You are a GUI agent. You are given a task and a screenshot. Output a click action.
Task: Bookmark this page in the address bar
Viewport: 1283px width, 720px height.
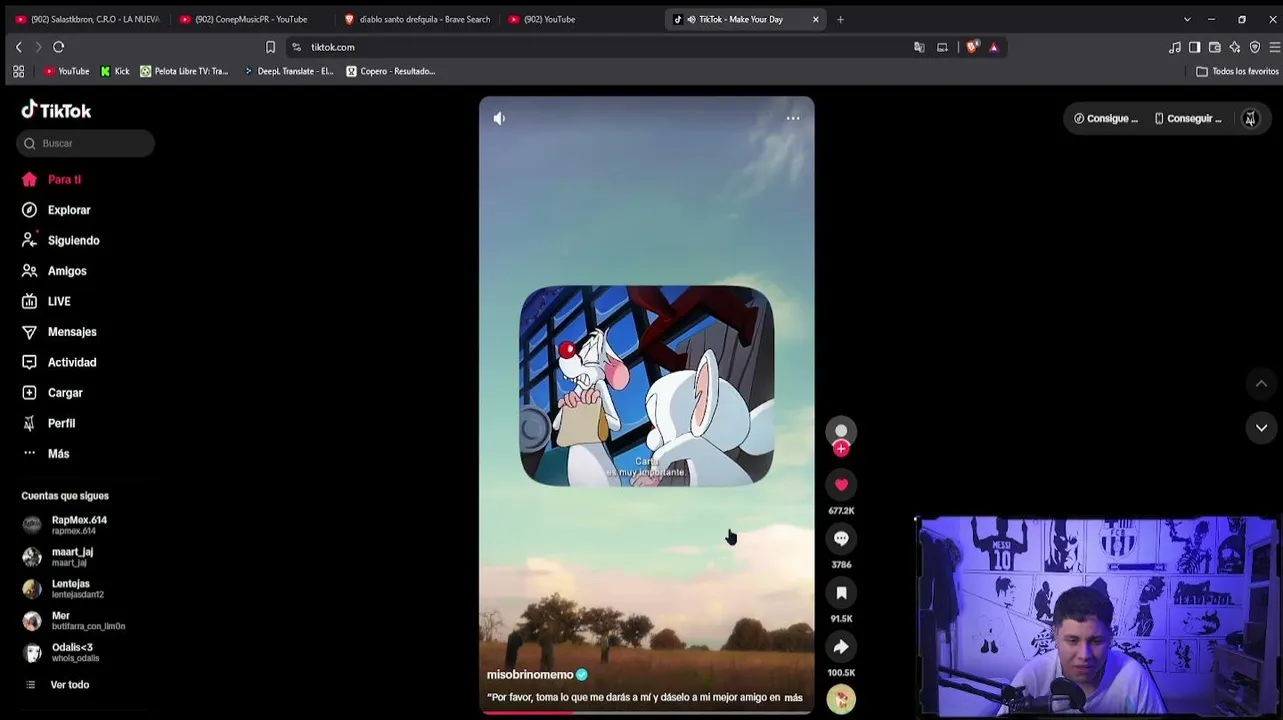pos(270,47)
